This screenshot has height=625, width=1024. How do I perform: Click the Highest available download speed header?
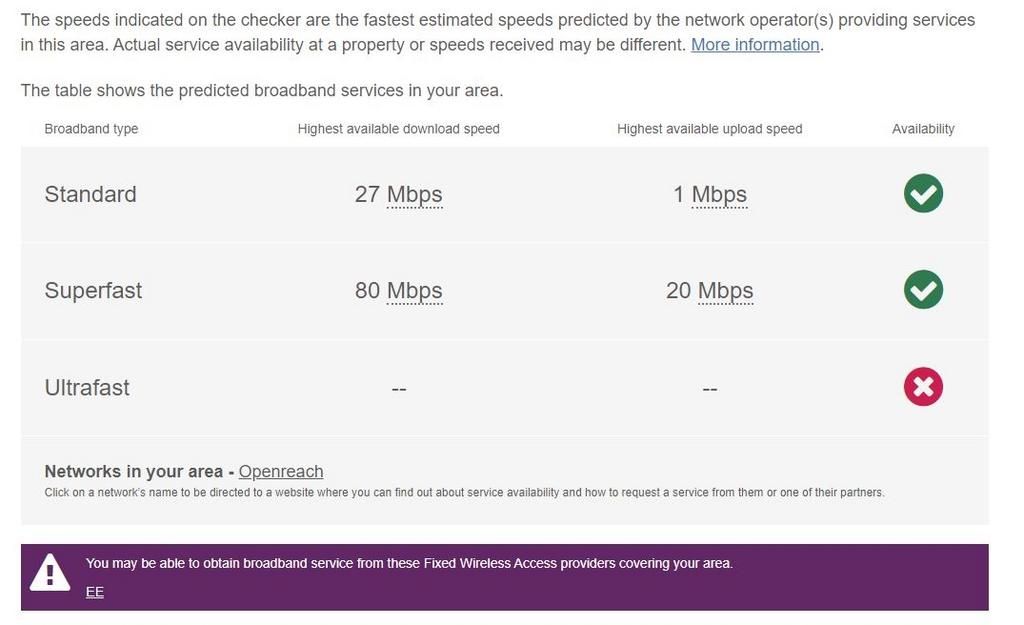click(398, 129)
